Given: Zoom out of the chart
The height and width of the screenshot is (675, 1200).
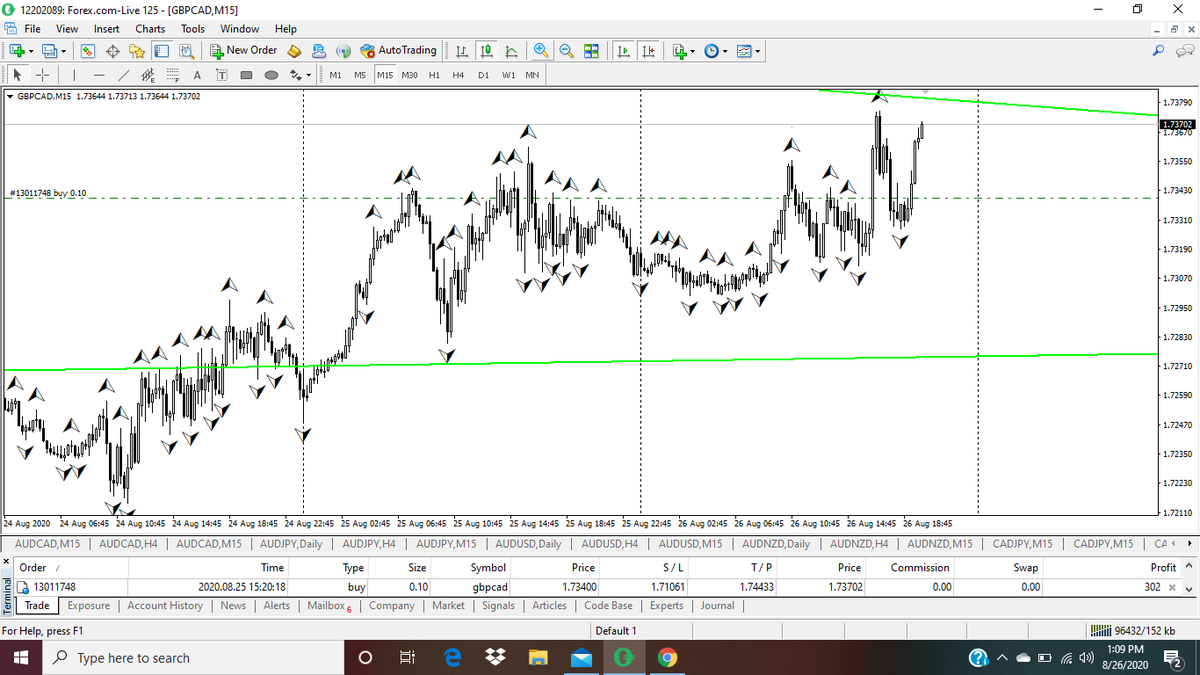Looking at the screenshot, I should click(x=566, y=50).
